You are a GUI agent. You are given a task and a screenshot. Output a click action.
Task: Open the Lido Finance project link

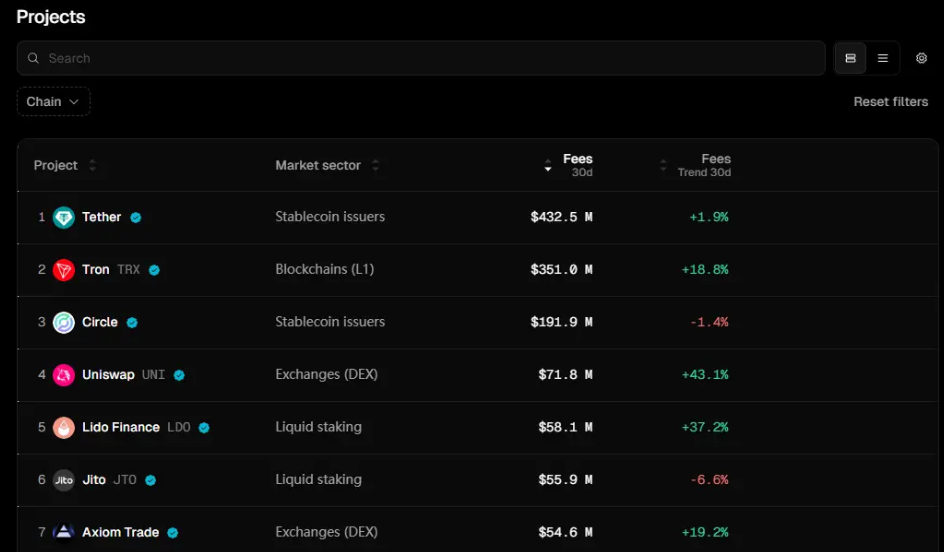coord(121,427)
